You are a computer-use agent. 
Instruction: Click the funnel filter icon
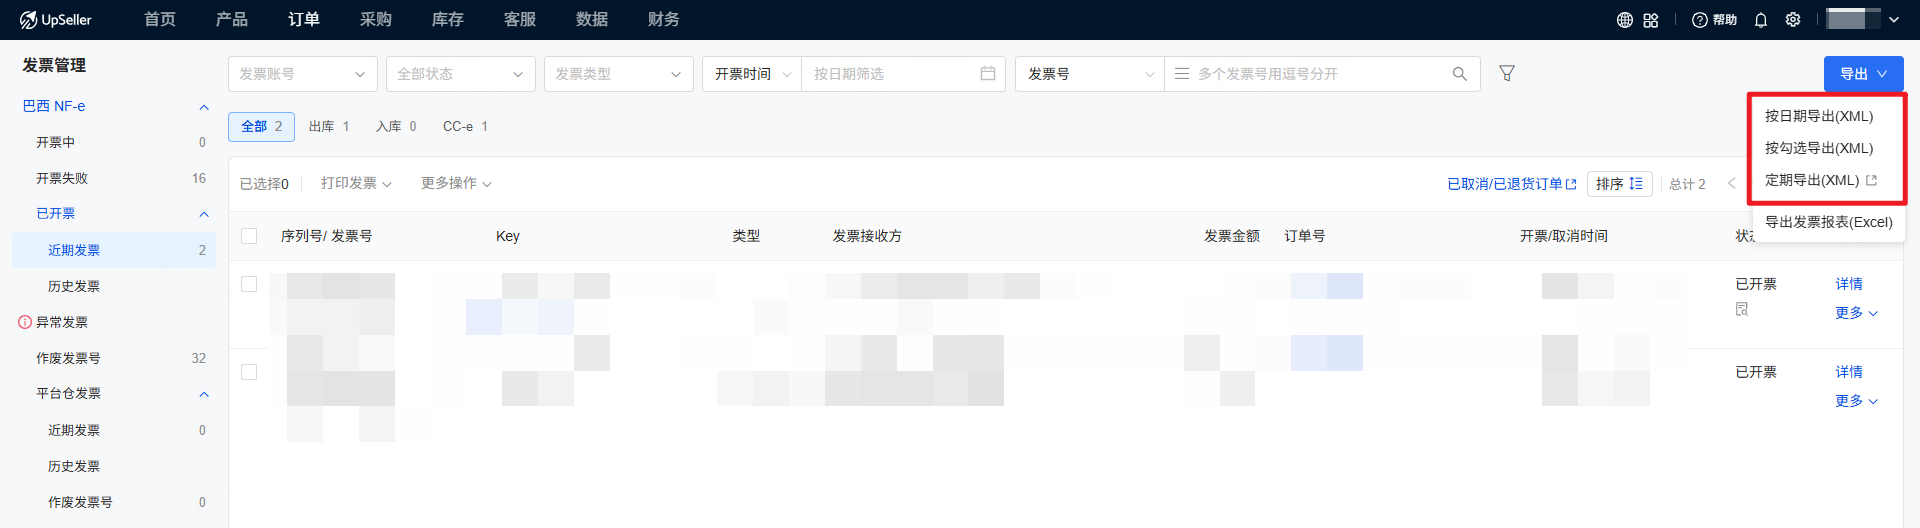point(1506,73)
